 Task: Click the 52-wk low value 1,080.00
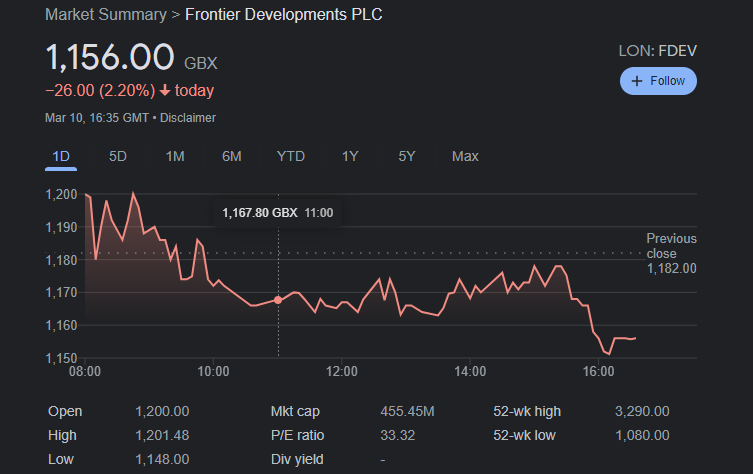click(x=642, y=436)
